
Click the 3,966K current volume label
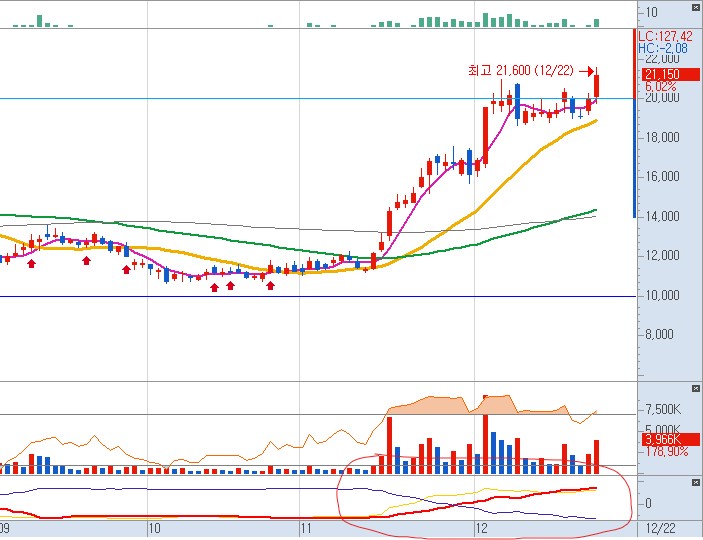point(670,439)
